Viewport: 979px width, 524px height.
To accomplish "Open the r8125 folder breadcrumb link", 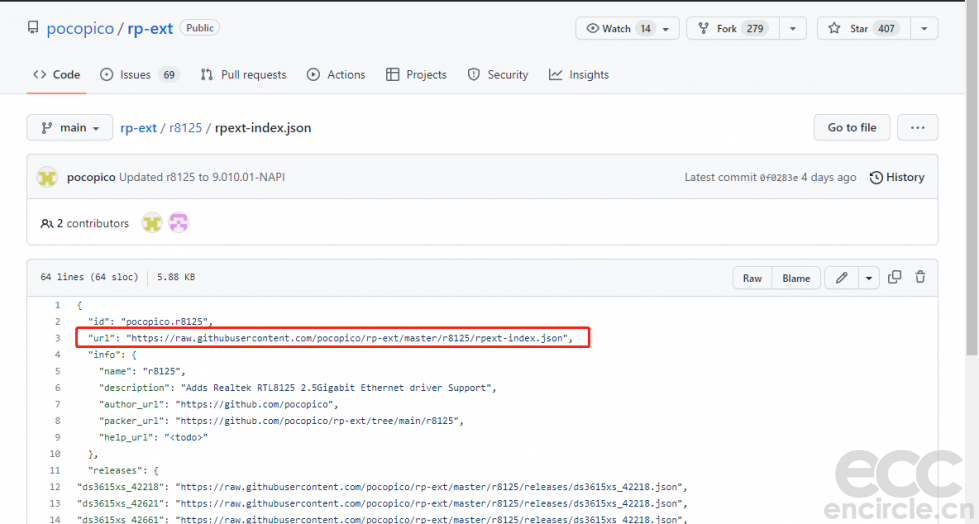I will point(185,128).
